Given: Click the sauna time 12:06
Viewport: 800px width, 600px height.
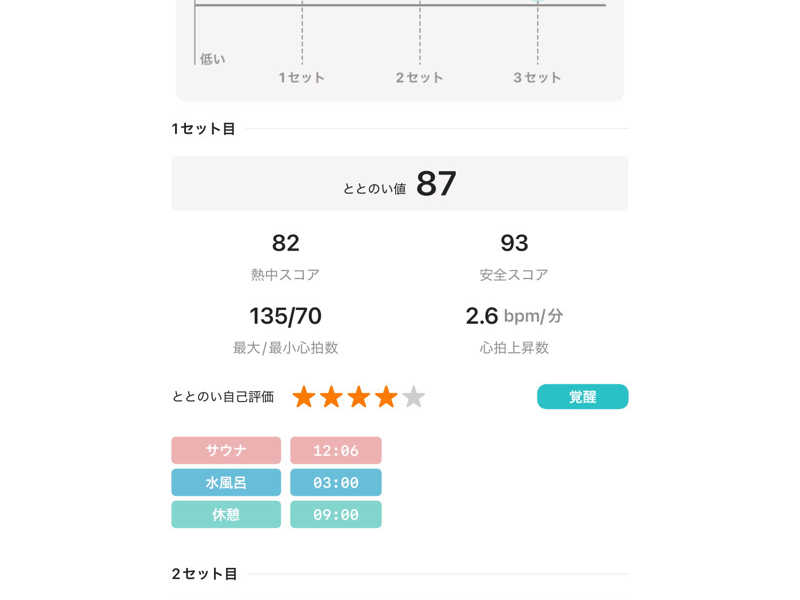Looking at the screenshot, I should [336, 450].
